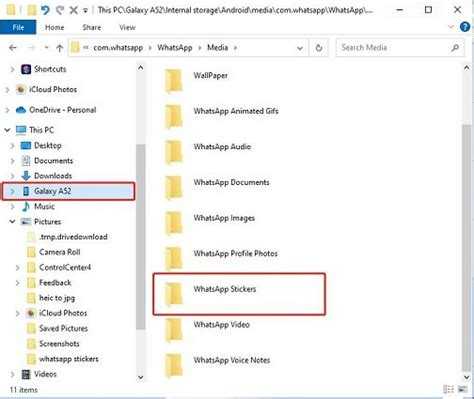This screenshot has width=474, height=399.
Task: Collapse the This PC node
Action: pyautogui.click(x=7, y=130)
